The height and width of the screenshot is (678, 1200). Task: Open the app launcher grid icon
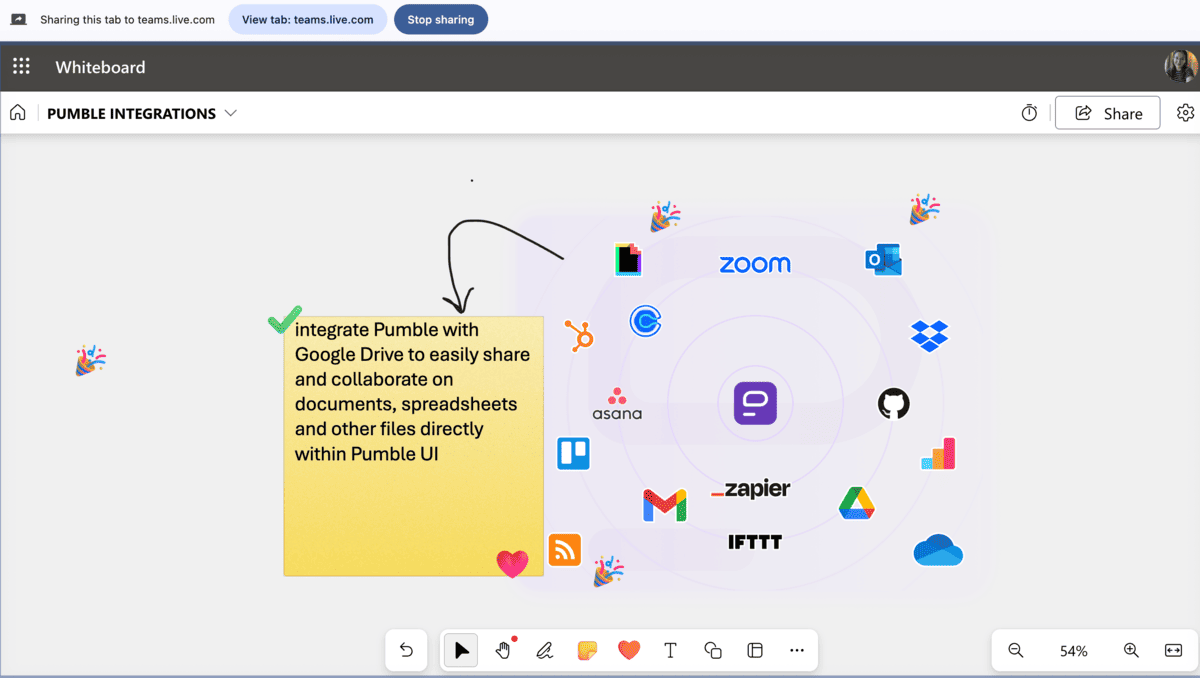[21, 67]
